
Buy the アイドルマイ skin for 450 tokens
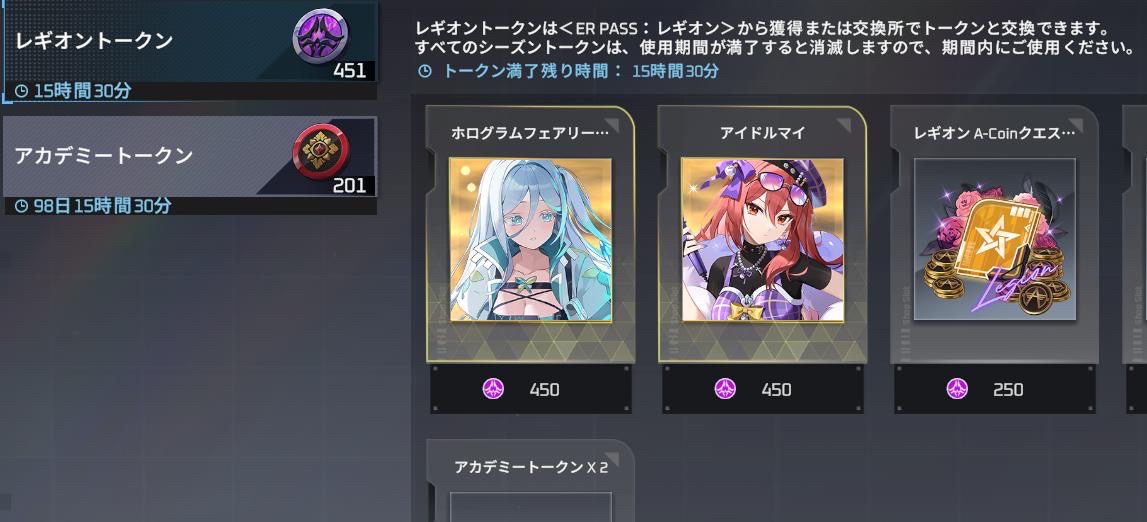click(x=762, y=389)
